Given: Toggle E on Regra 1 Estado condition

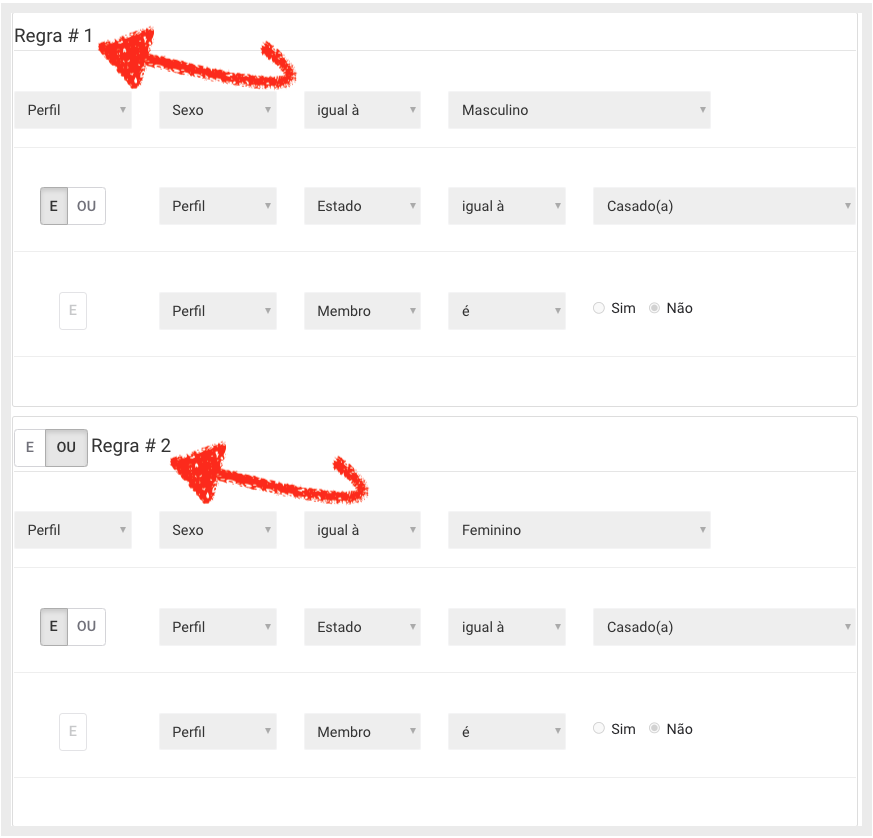Looking at the screenshot, I should coord(54,206).
